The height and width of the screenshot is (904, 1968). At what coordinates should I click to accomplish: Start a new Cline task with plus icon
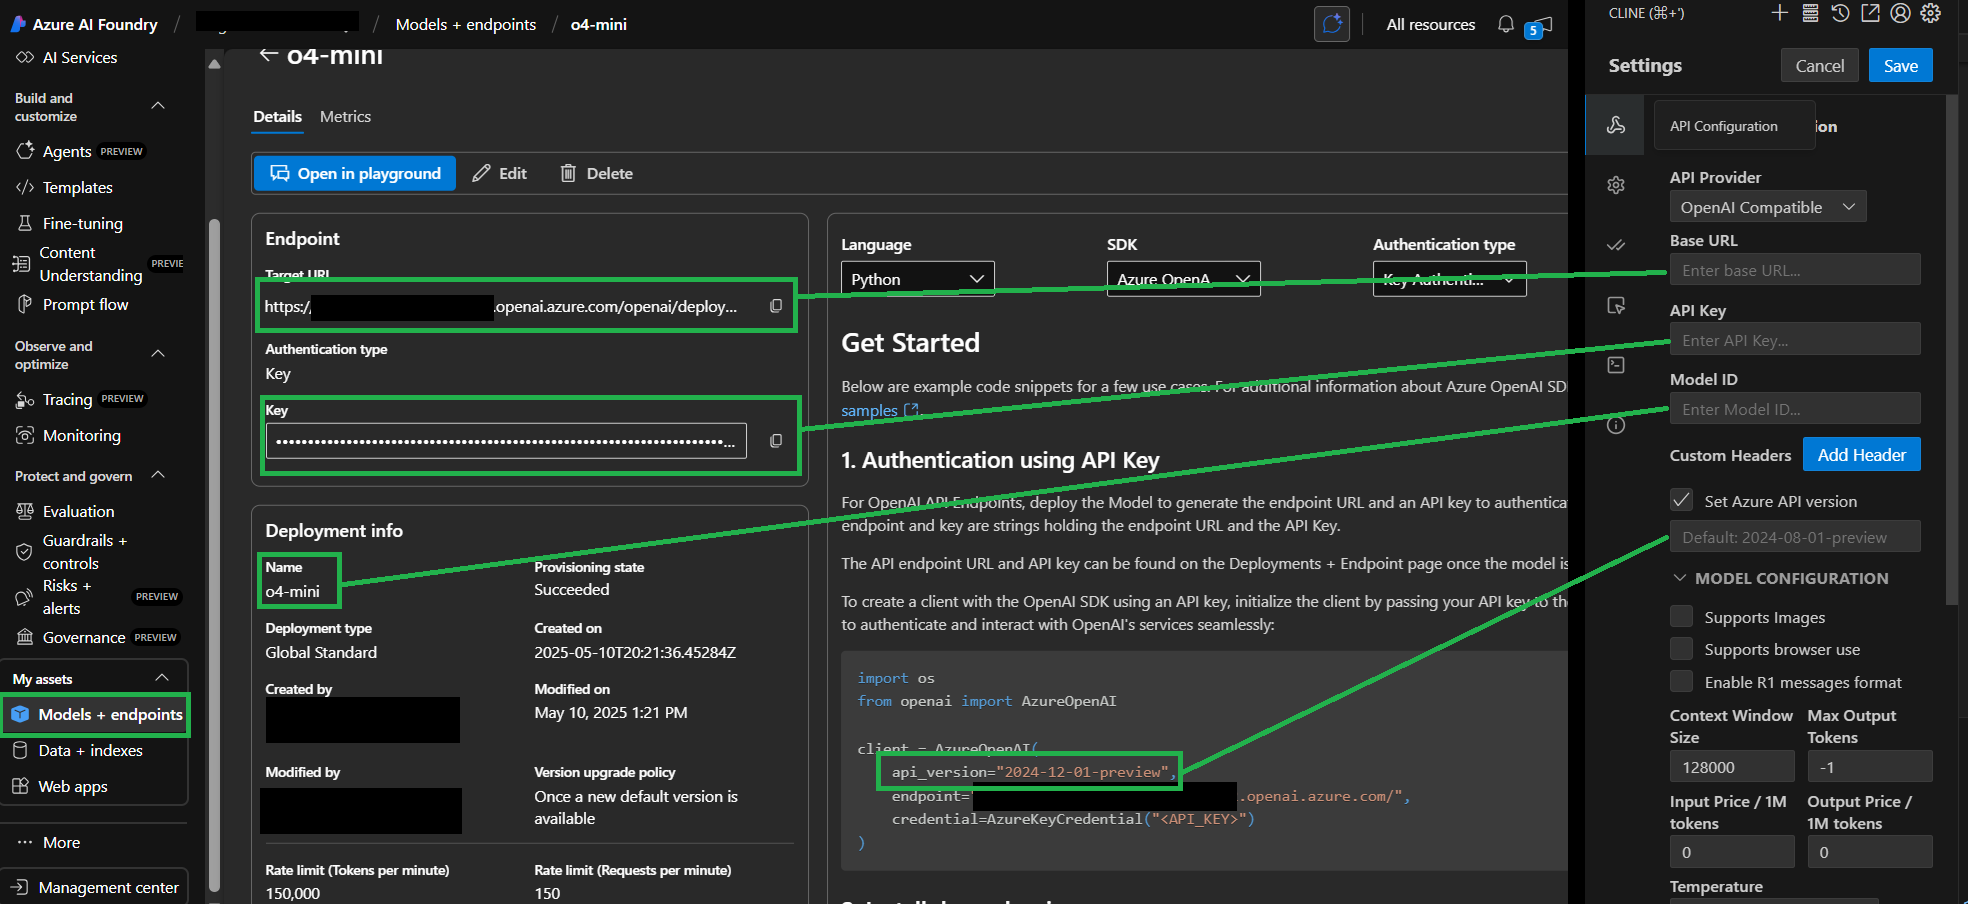[1779, 13]
